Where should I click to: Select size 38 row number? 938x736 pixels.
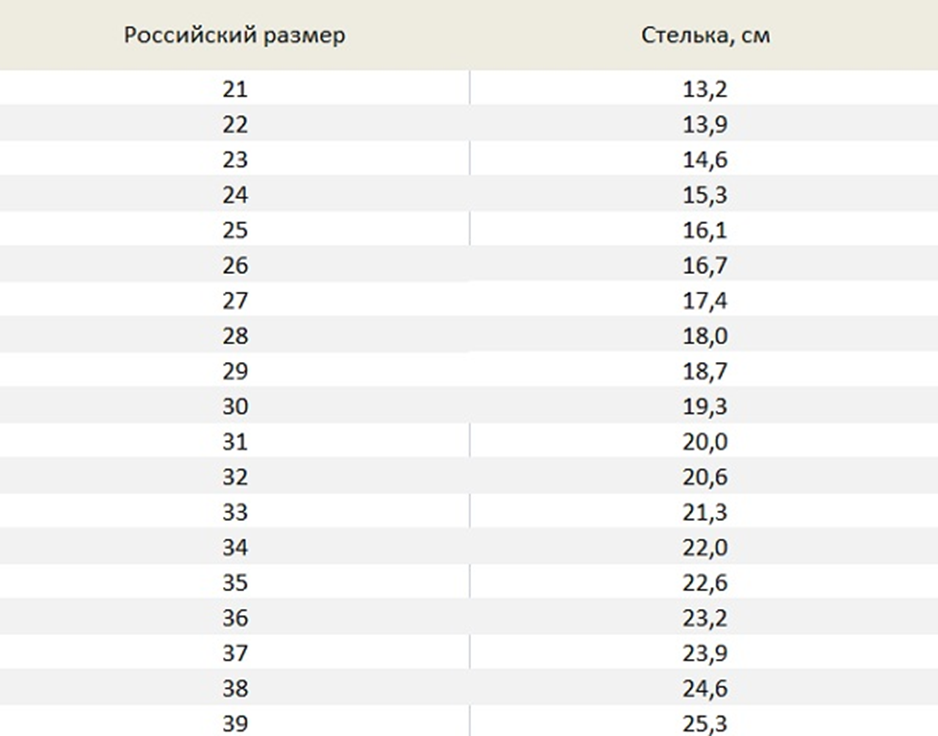click(234, 688)
